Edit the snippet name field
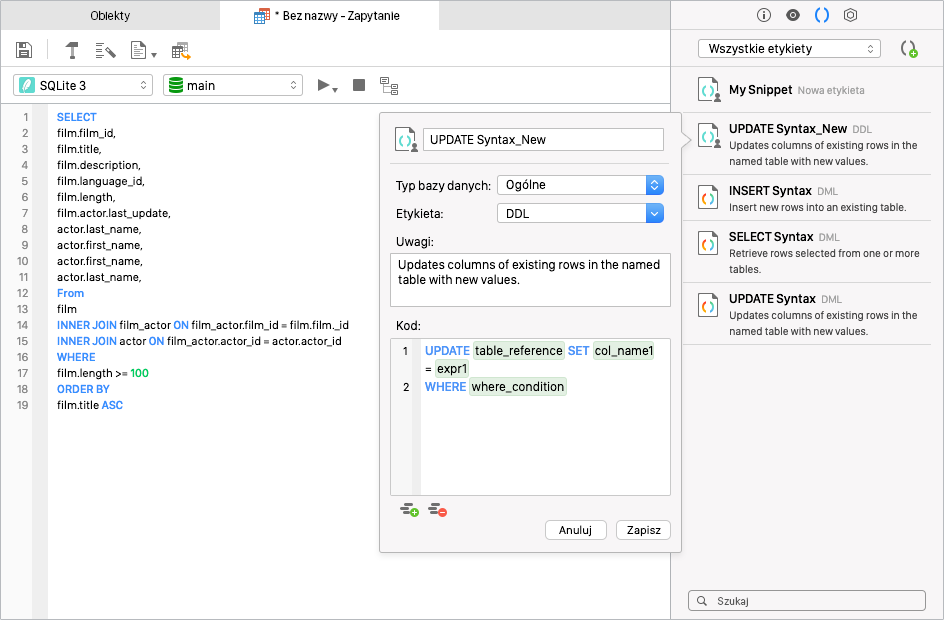This screenshot has height=620, width=944. click(543, 140)
